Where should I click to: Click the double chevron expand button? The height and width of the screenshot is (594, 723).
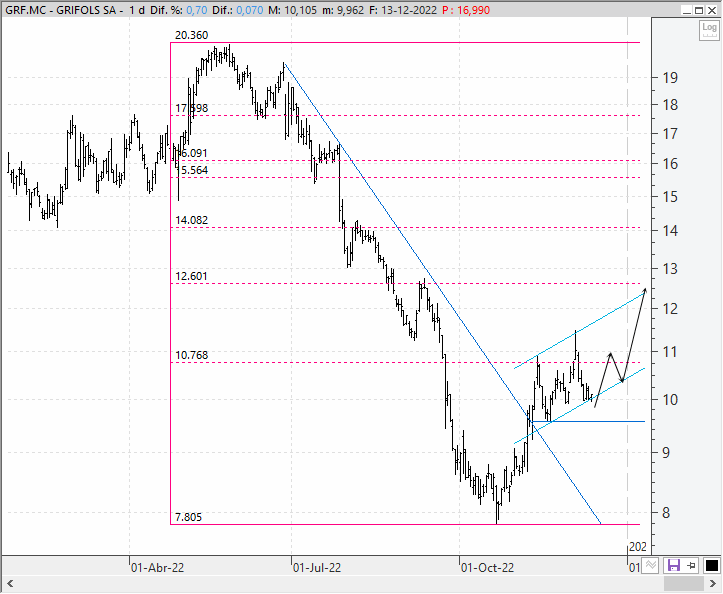click(x=650, y=565)
